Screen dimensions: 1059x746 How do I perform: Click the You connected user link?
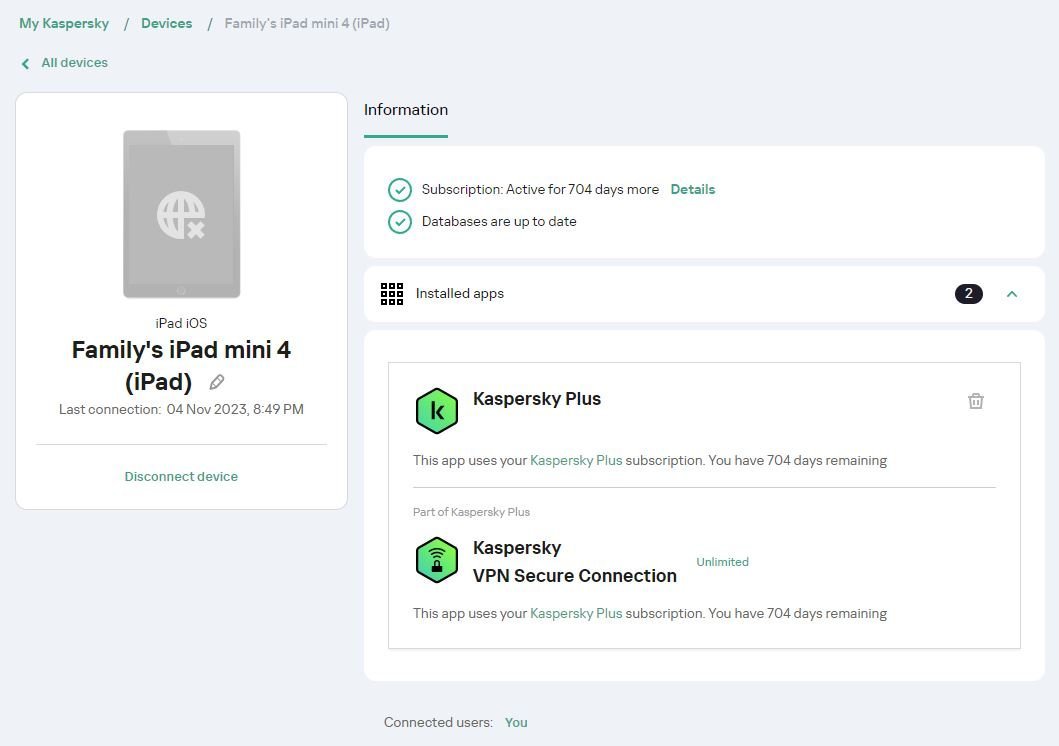[516, 722]
